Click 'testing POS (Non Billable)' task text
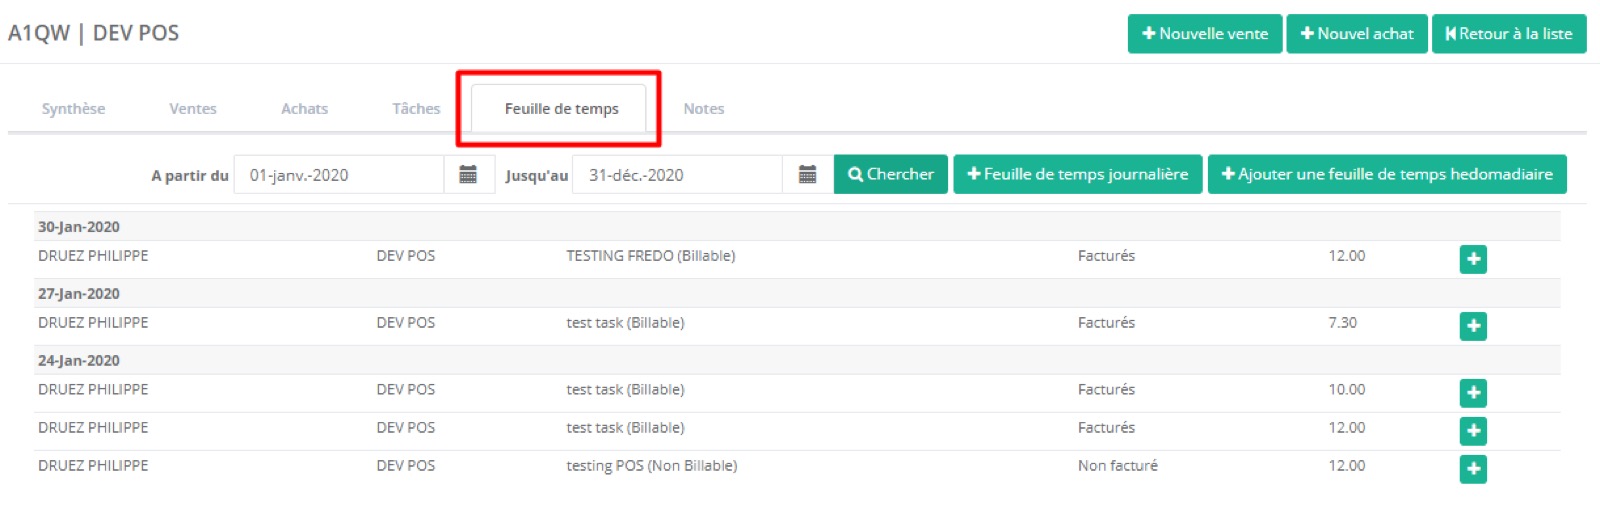1600x515 pixels. (652, 466)
